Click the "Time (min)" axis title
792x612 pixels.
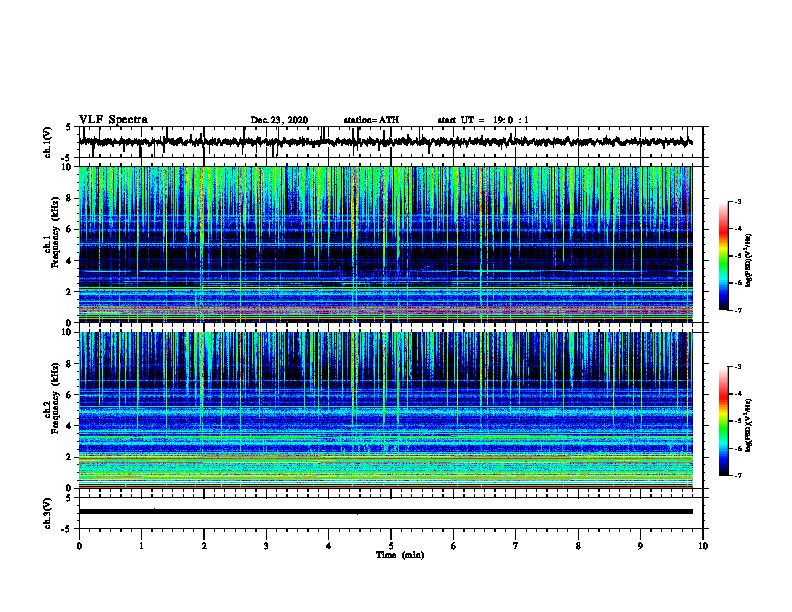[x=400, y=555]
